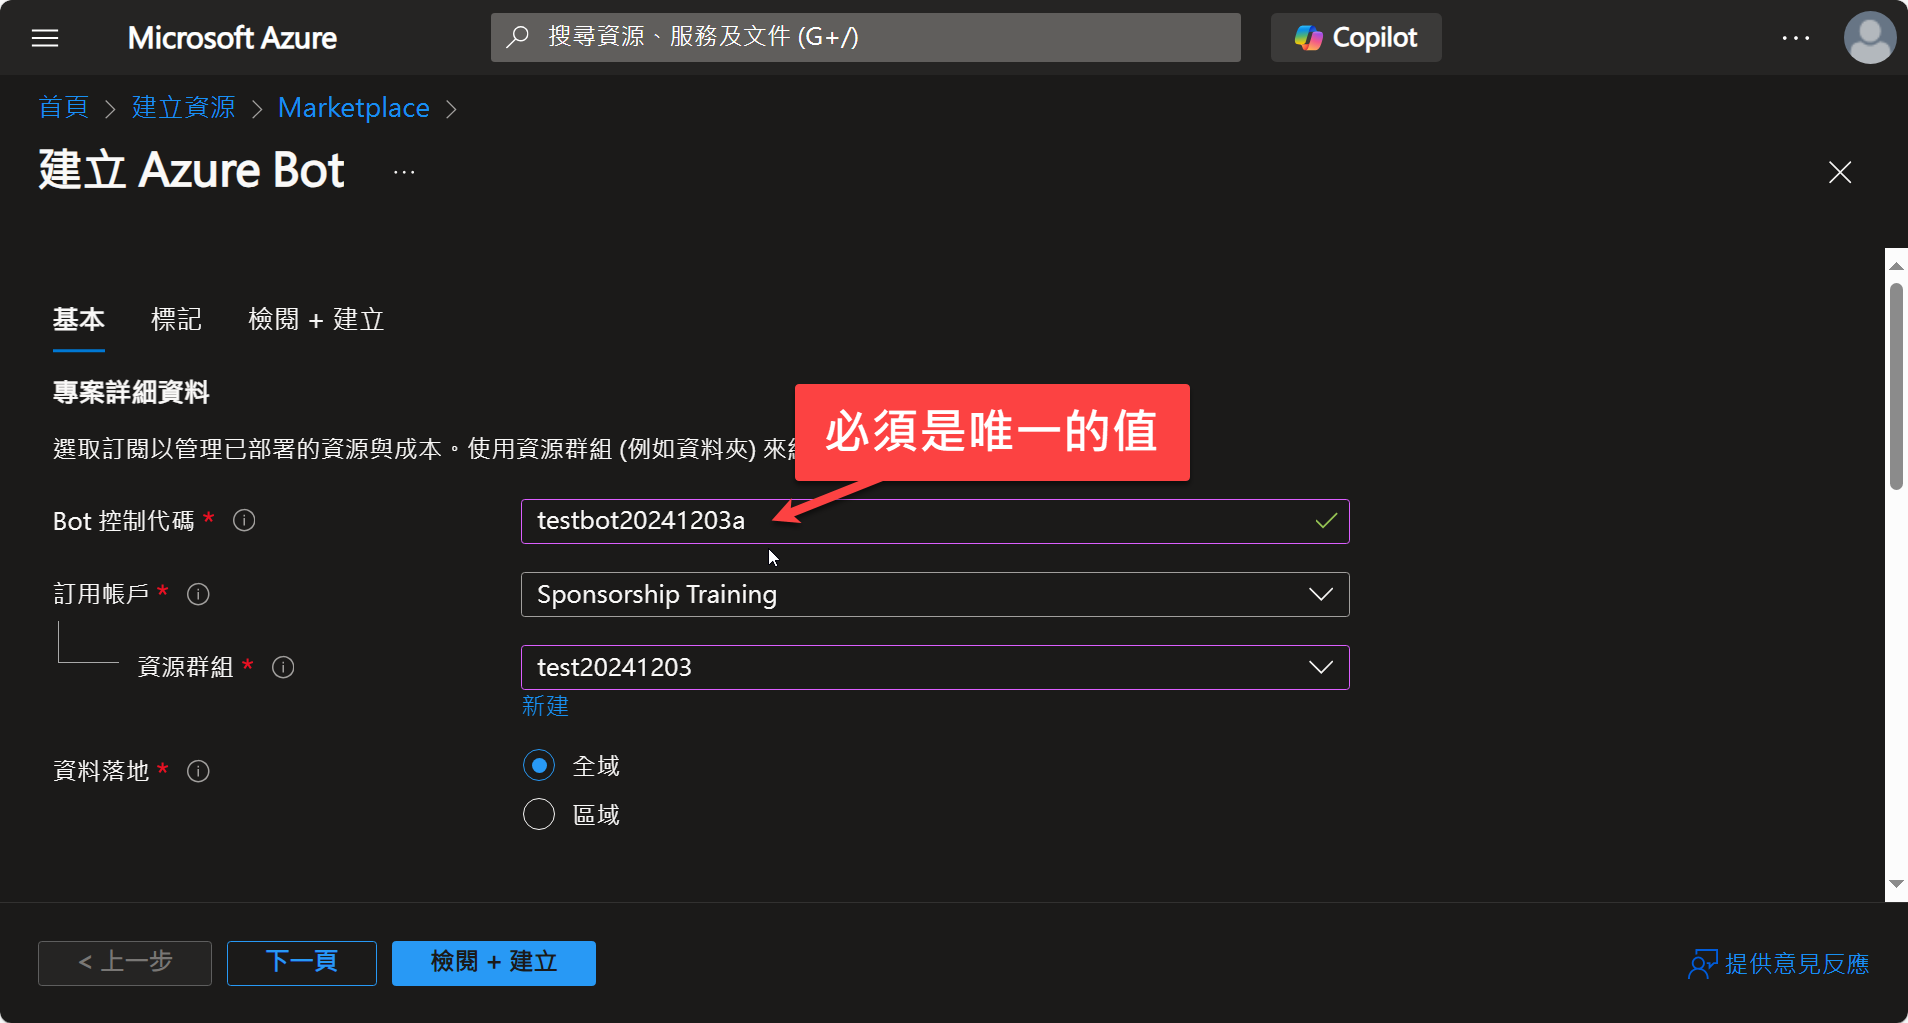Click the Bot handle field testbot20241203a

[935, 521]
